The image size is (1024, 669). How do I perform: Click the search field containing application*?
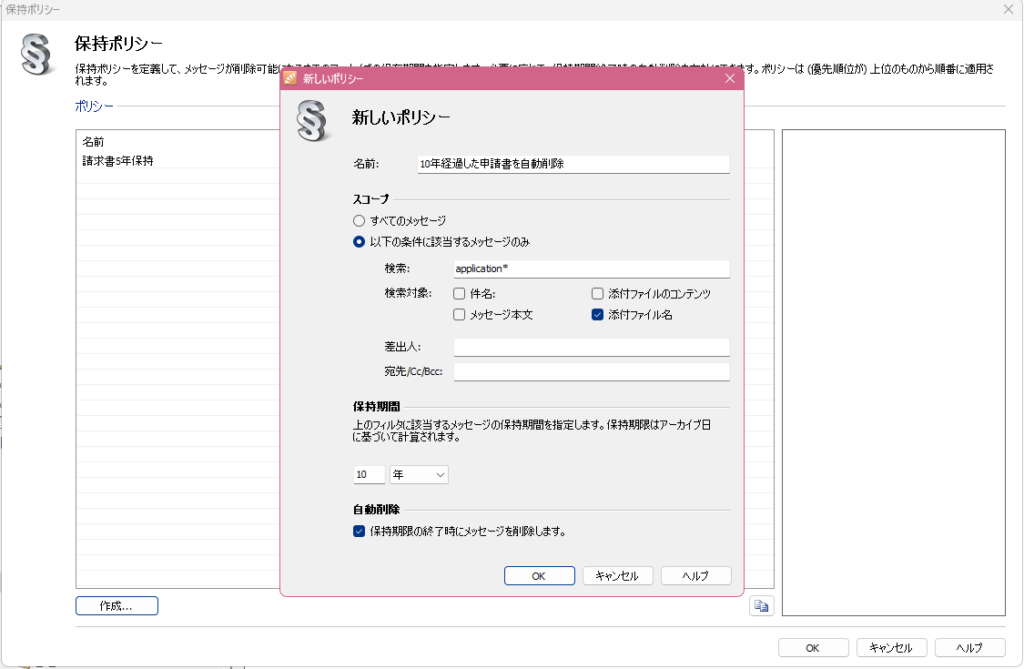click(x=590, y=268)
